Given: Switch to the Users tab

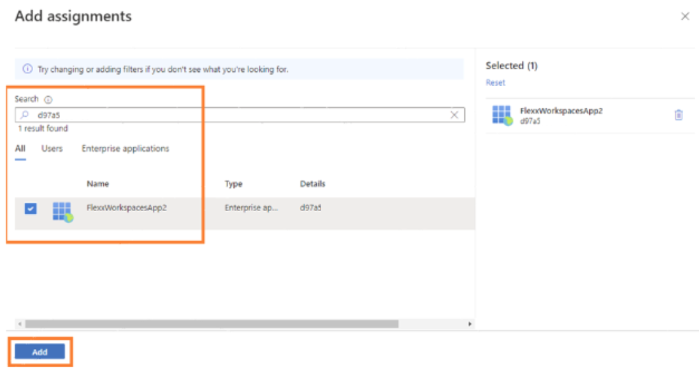Looking at the screenshot, I should point(52,149).
